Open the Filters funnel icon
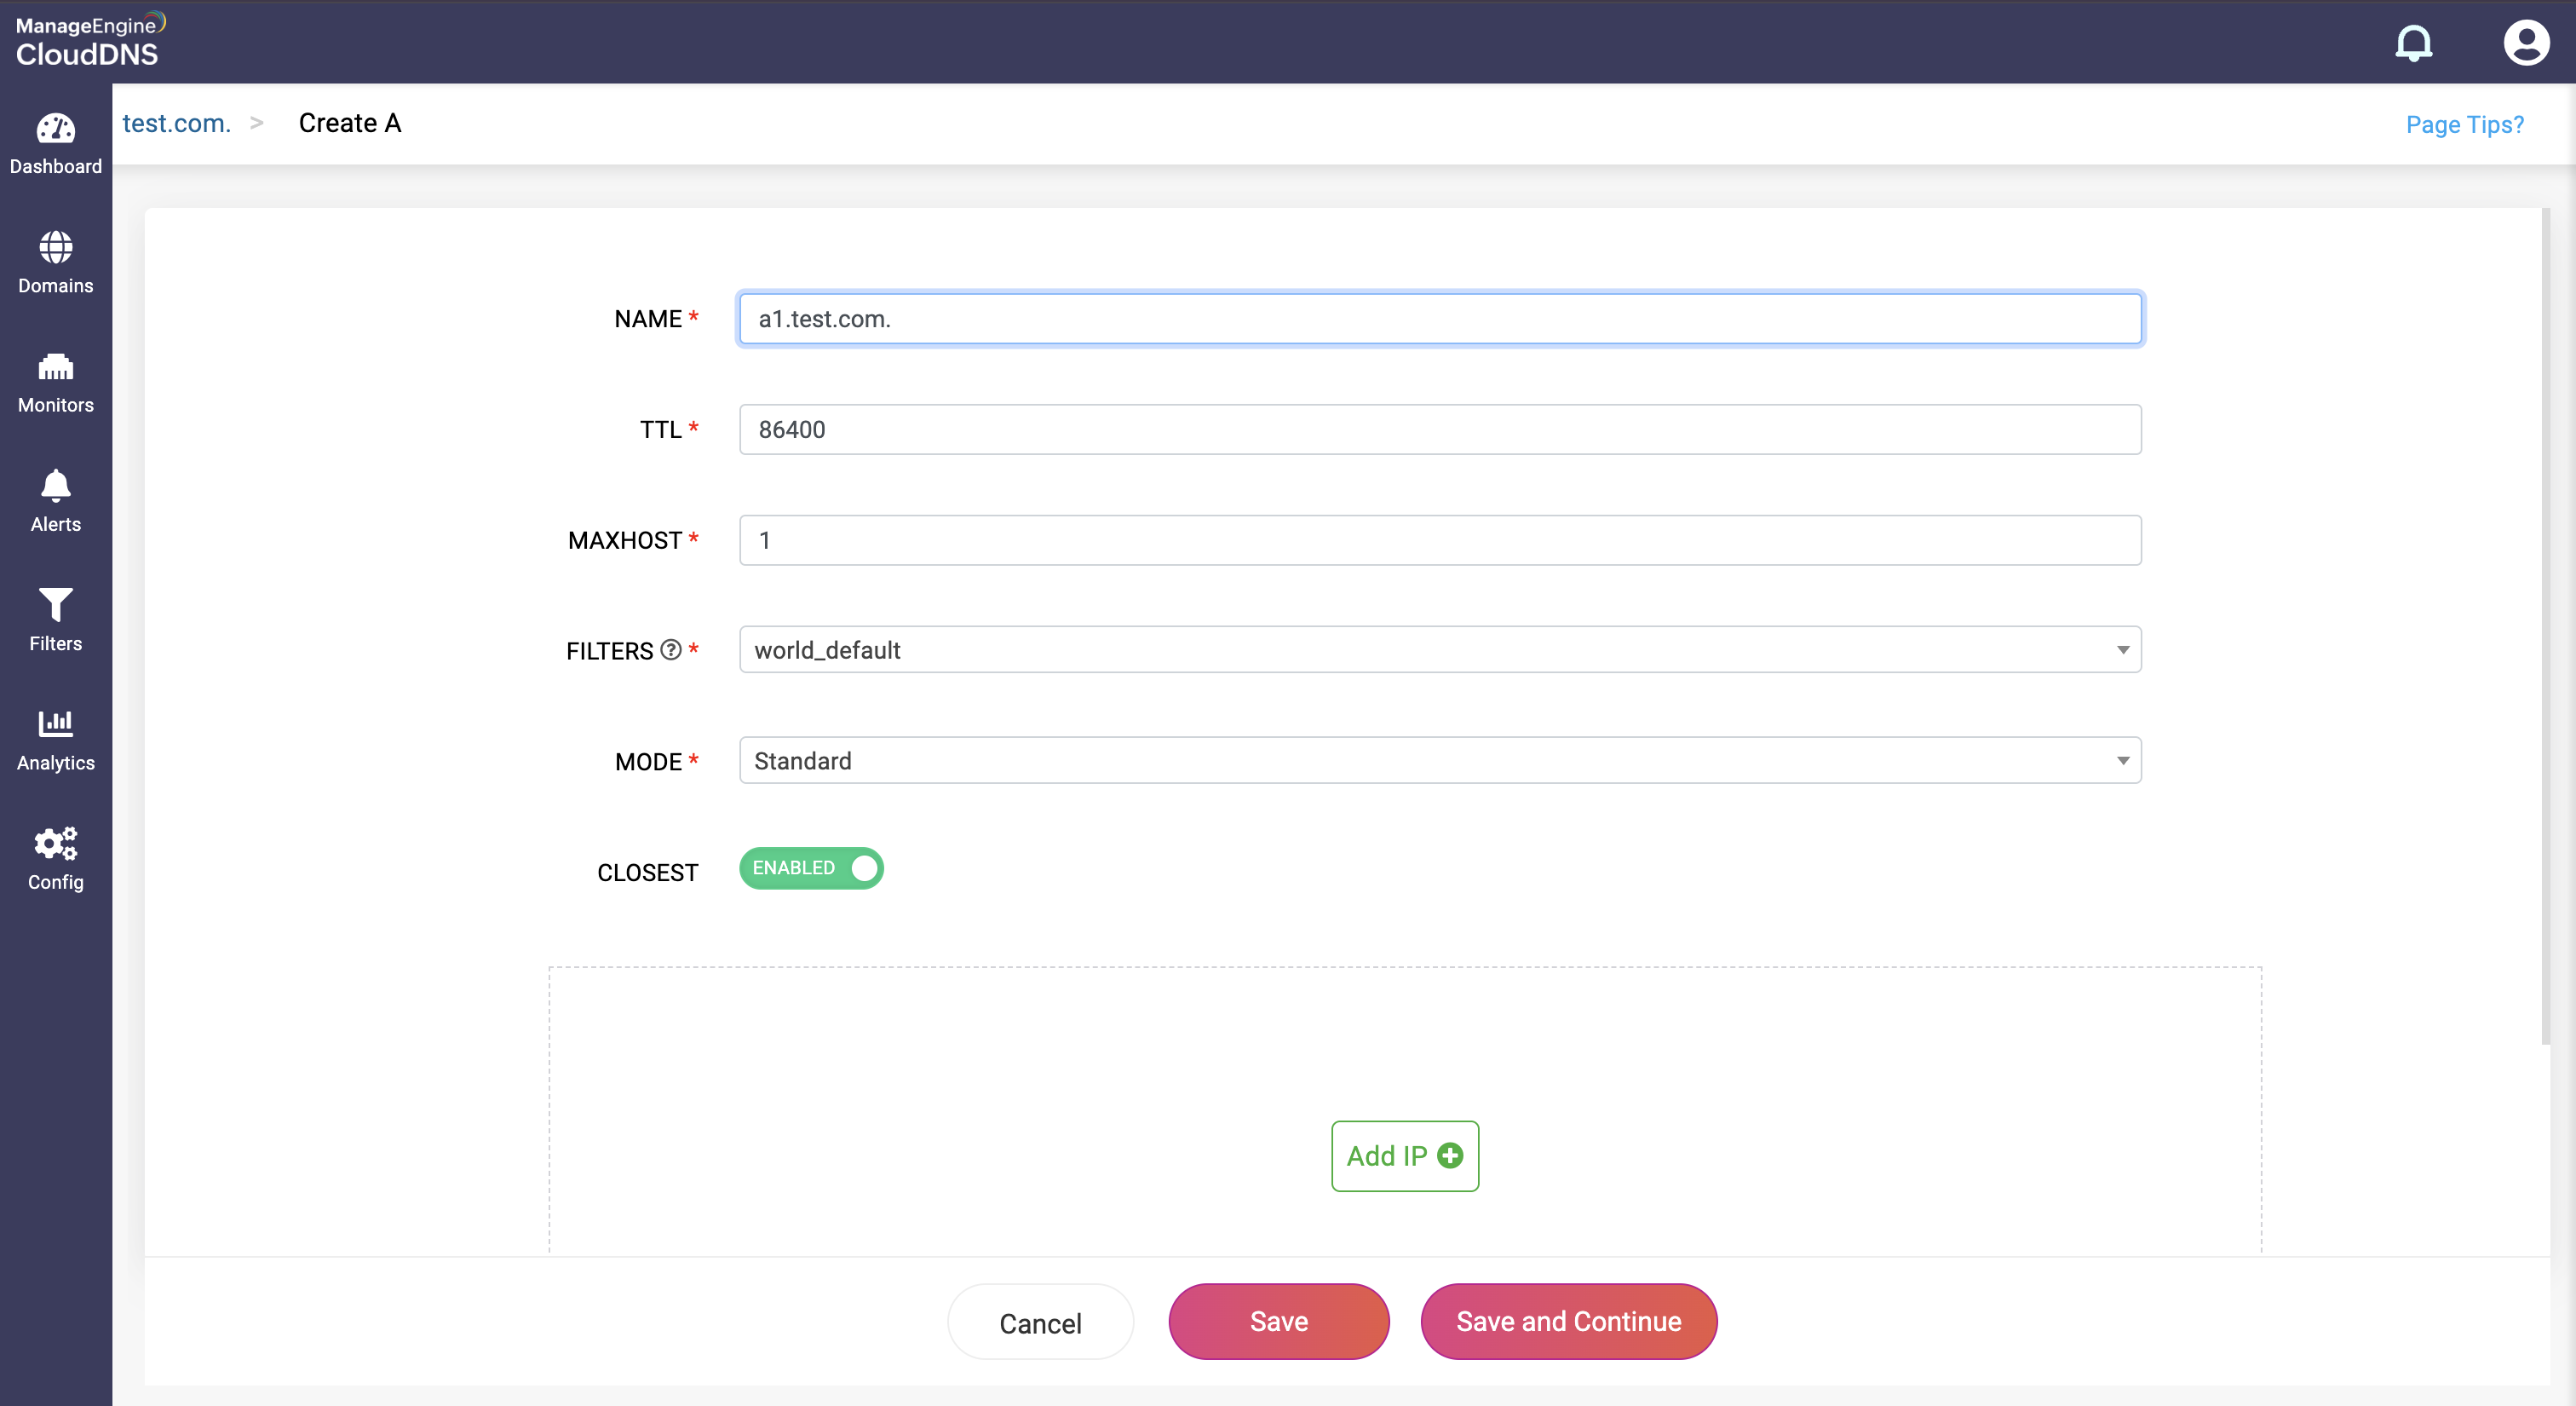 pyautogui.click(x=55, y=605)
